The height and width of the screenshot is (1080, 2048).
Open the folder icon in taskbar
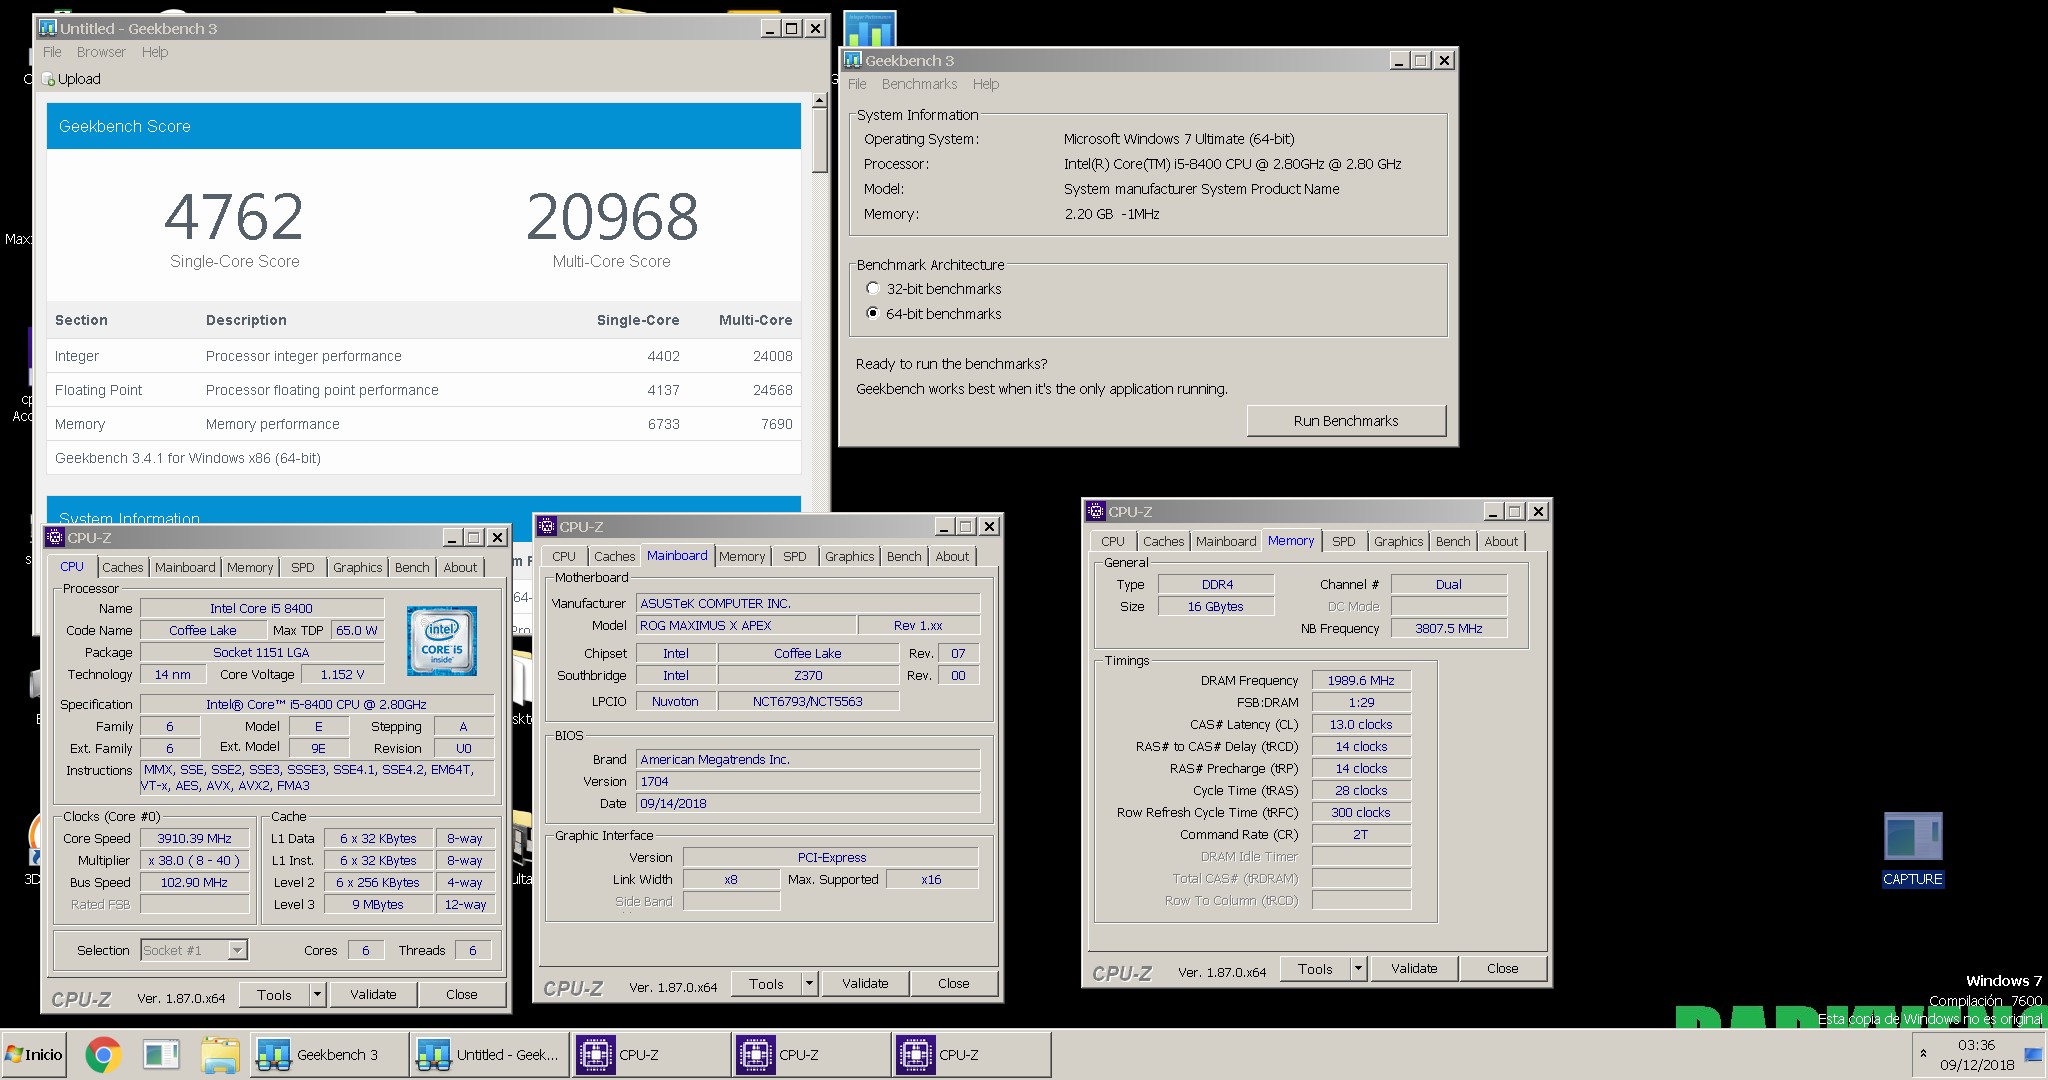click(220, 1055)
